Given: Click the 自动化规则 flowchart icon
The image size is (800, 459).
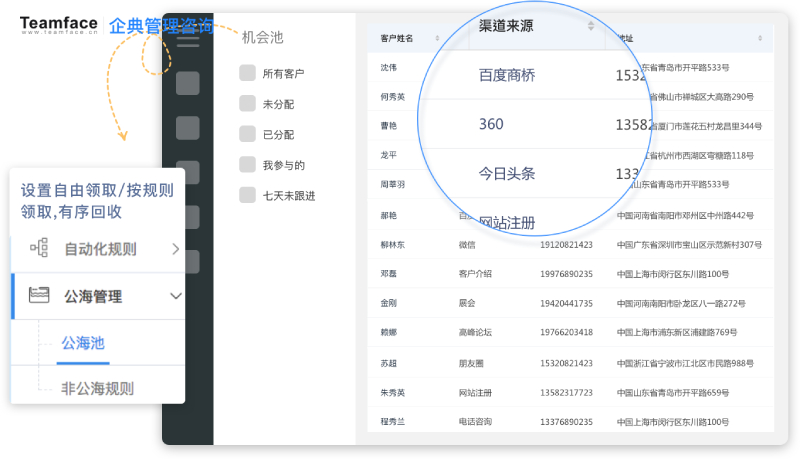Looking at the screenshot, I should pyautogui.click(x=39, y=249).
